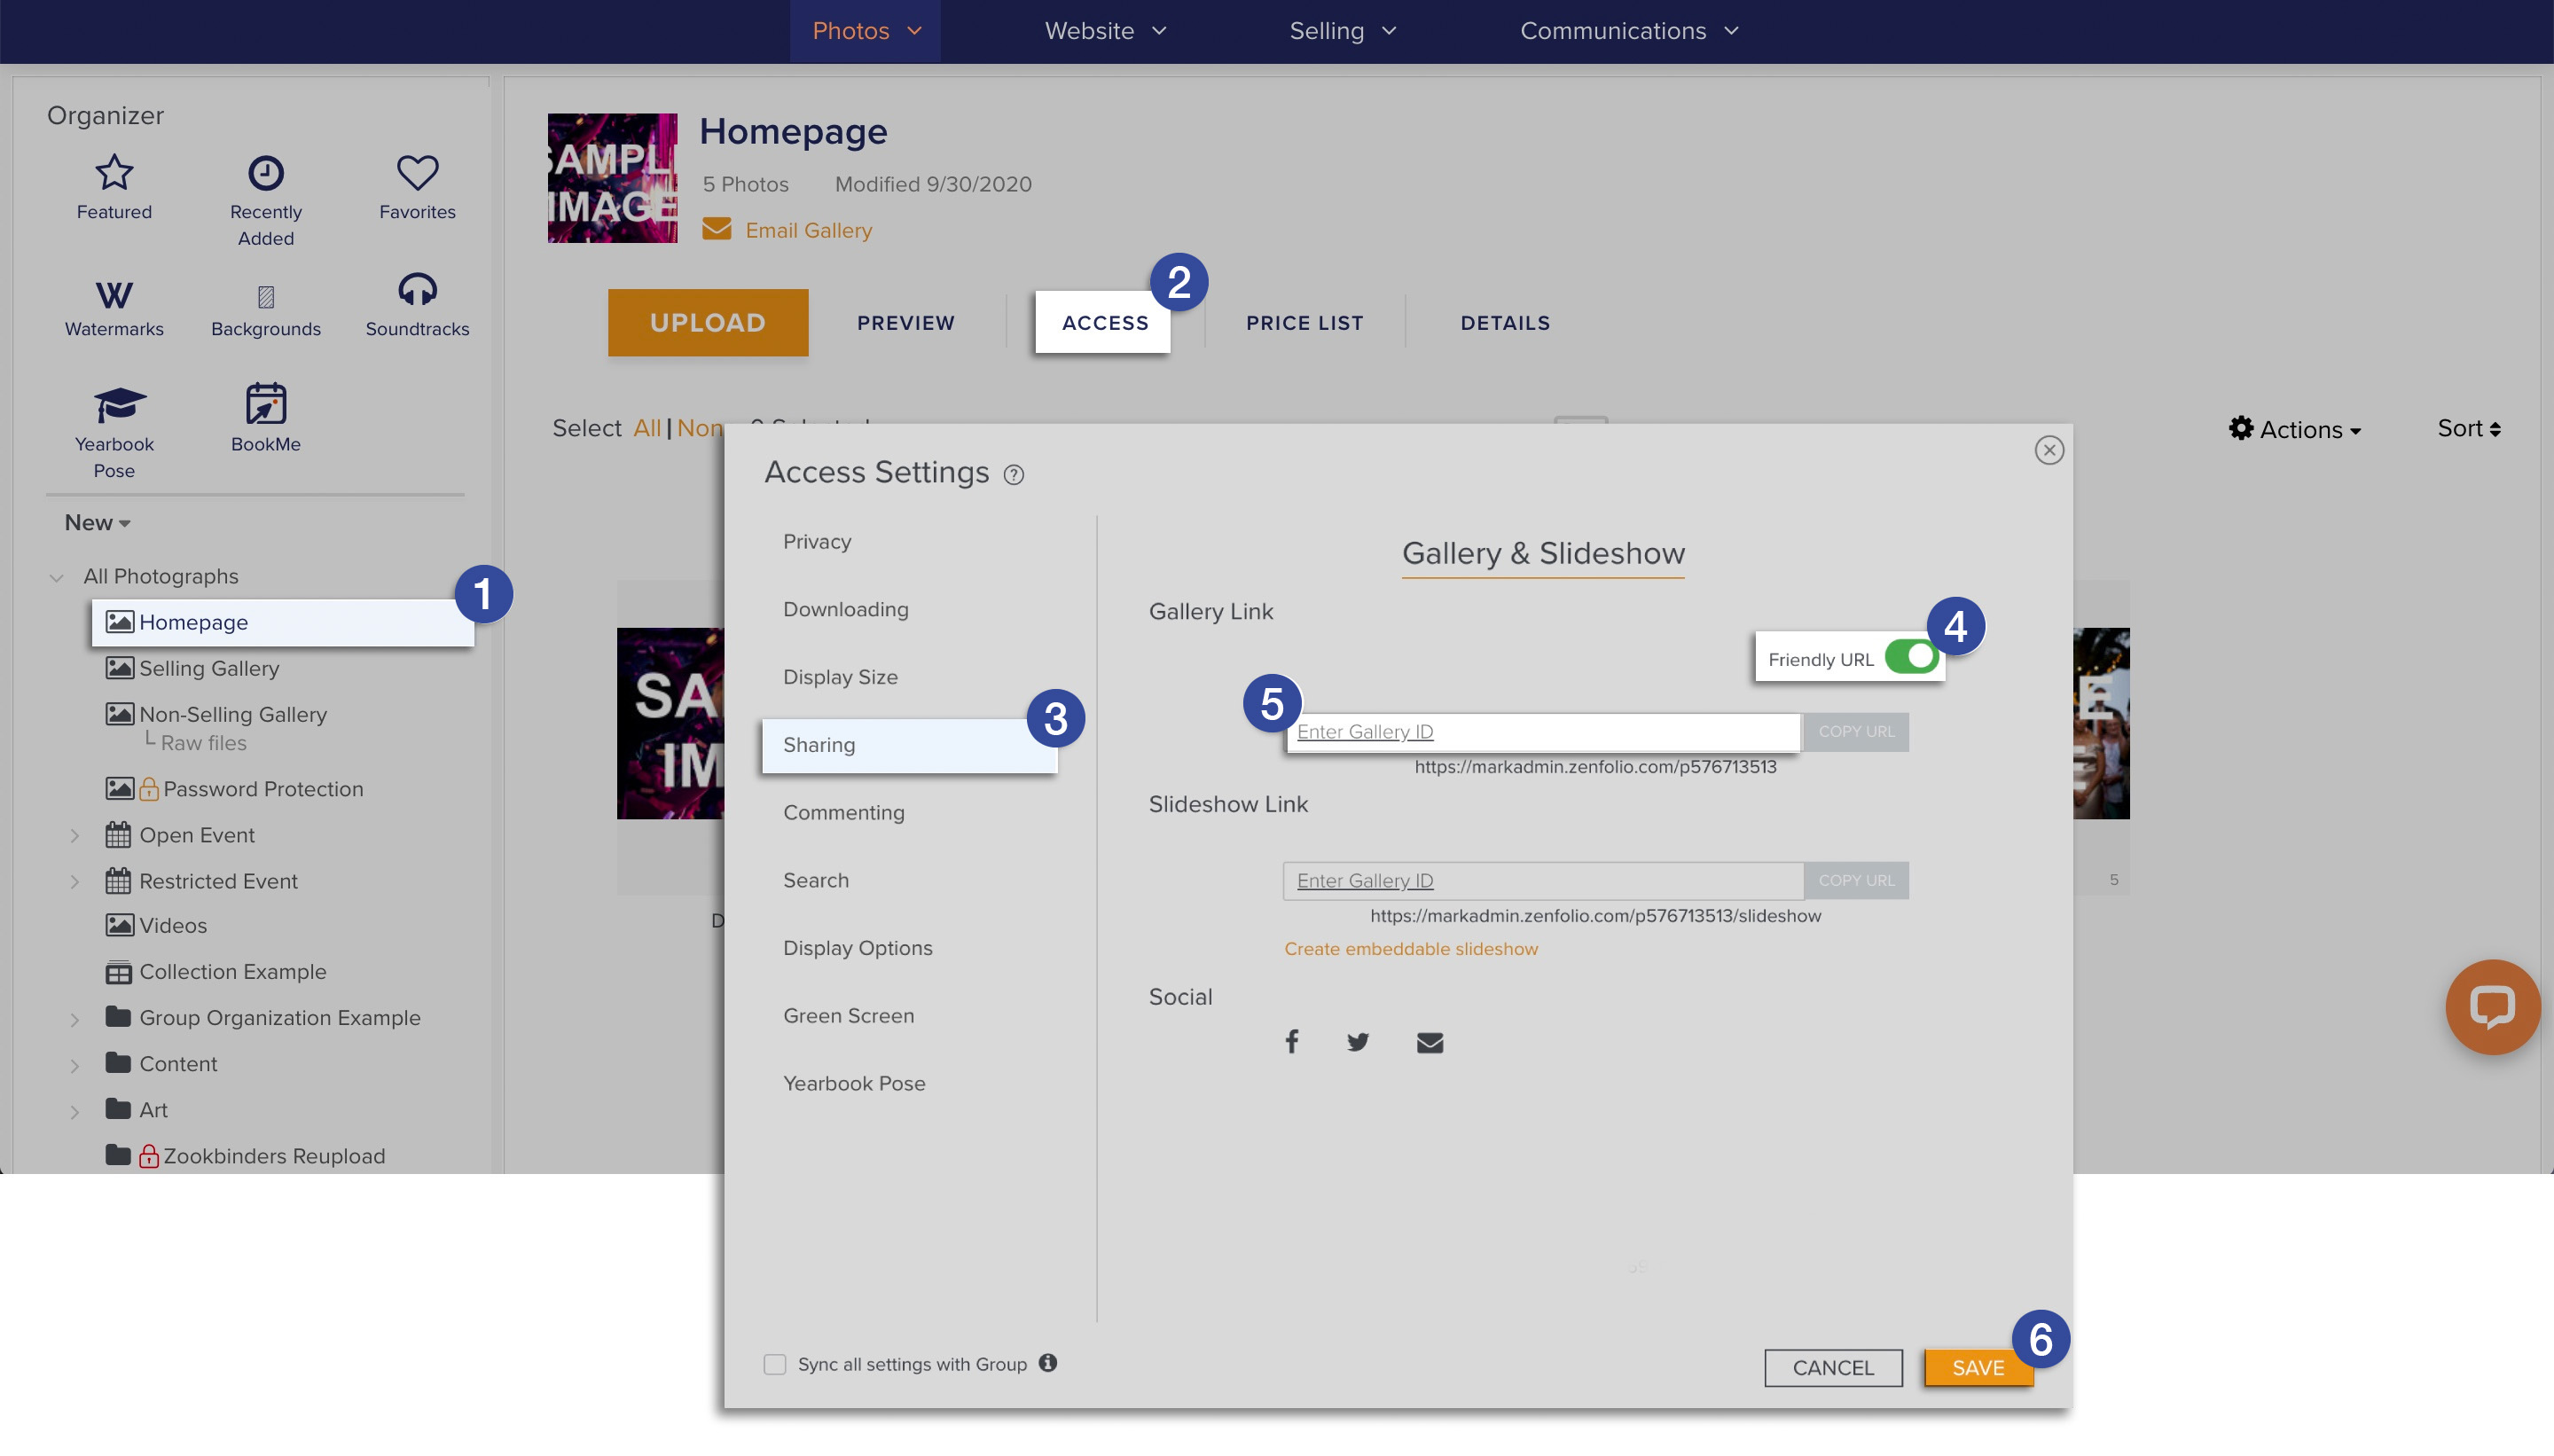
Task: Open the Featured star icon
Action: (114, 172)
